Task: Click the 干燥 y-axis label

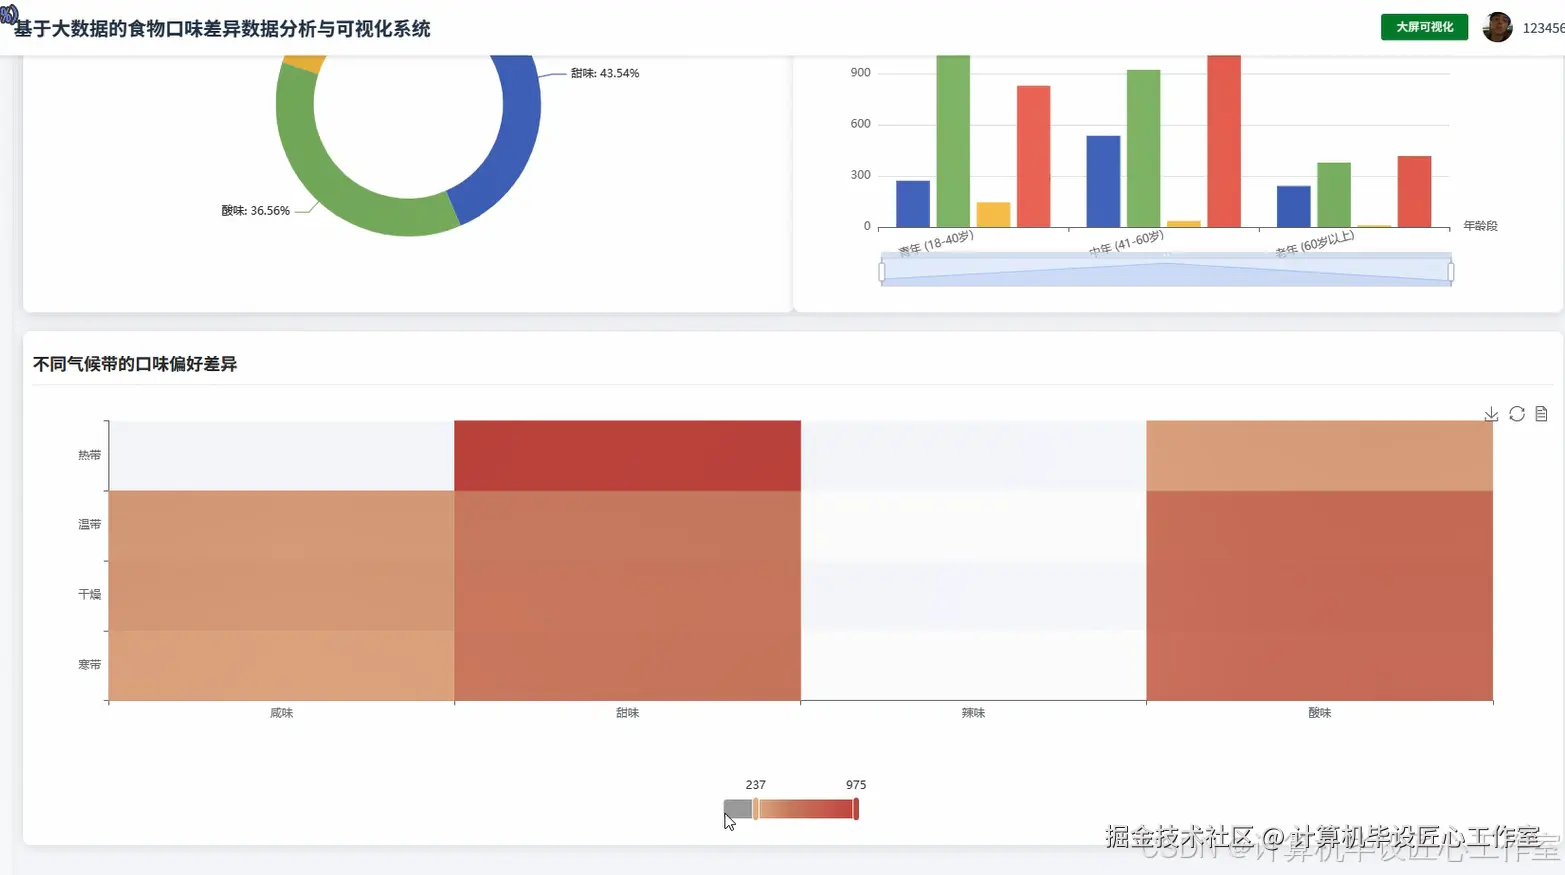Action: tap(90, 595)
